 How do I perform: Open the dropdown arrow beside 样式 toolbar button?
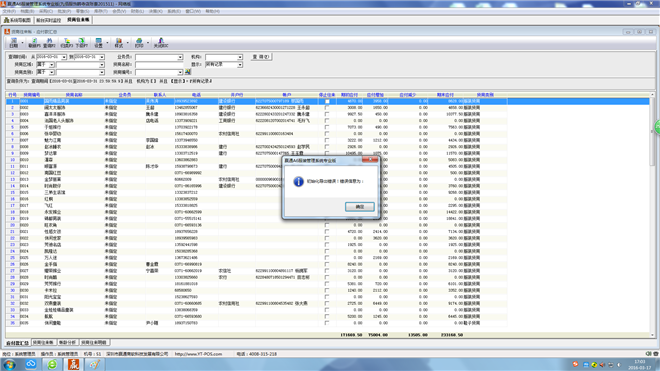(128, 43)
